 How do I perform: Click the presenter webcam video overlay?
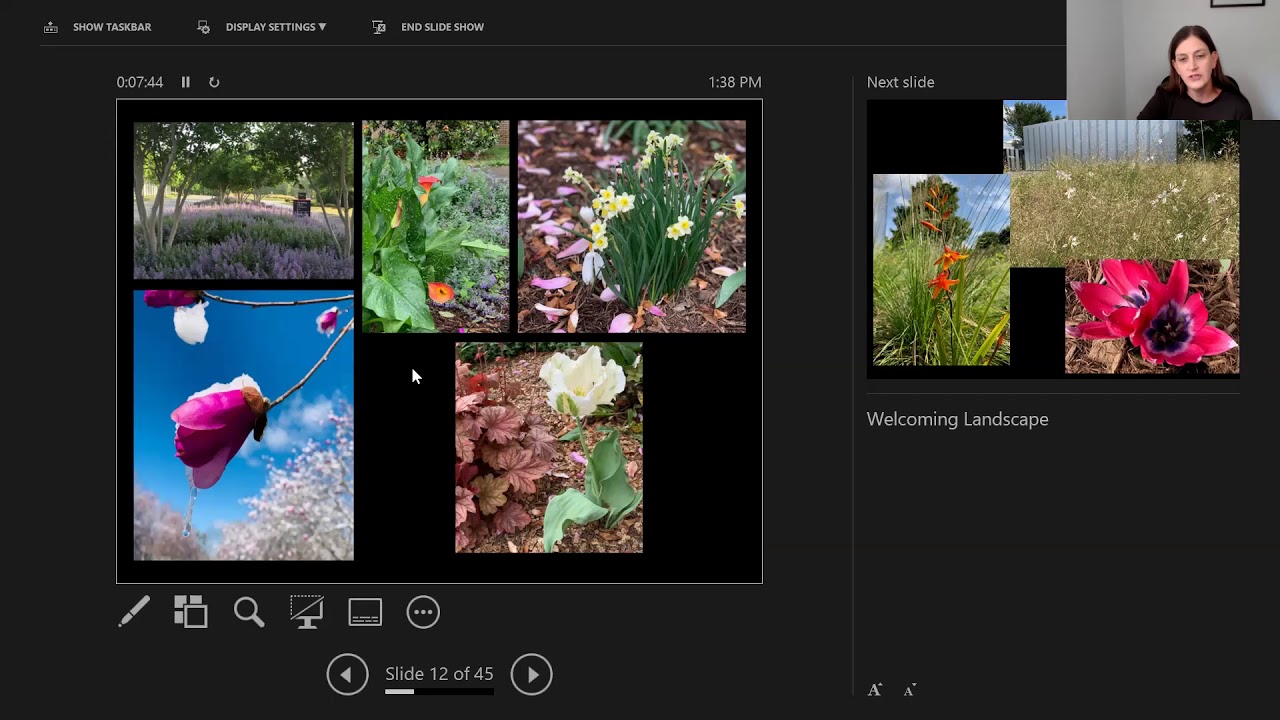(x=1173, y=60)
